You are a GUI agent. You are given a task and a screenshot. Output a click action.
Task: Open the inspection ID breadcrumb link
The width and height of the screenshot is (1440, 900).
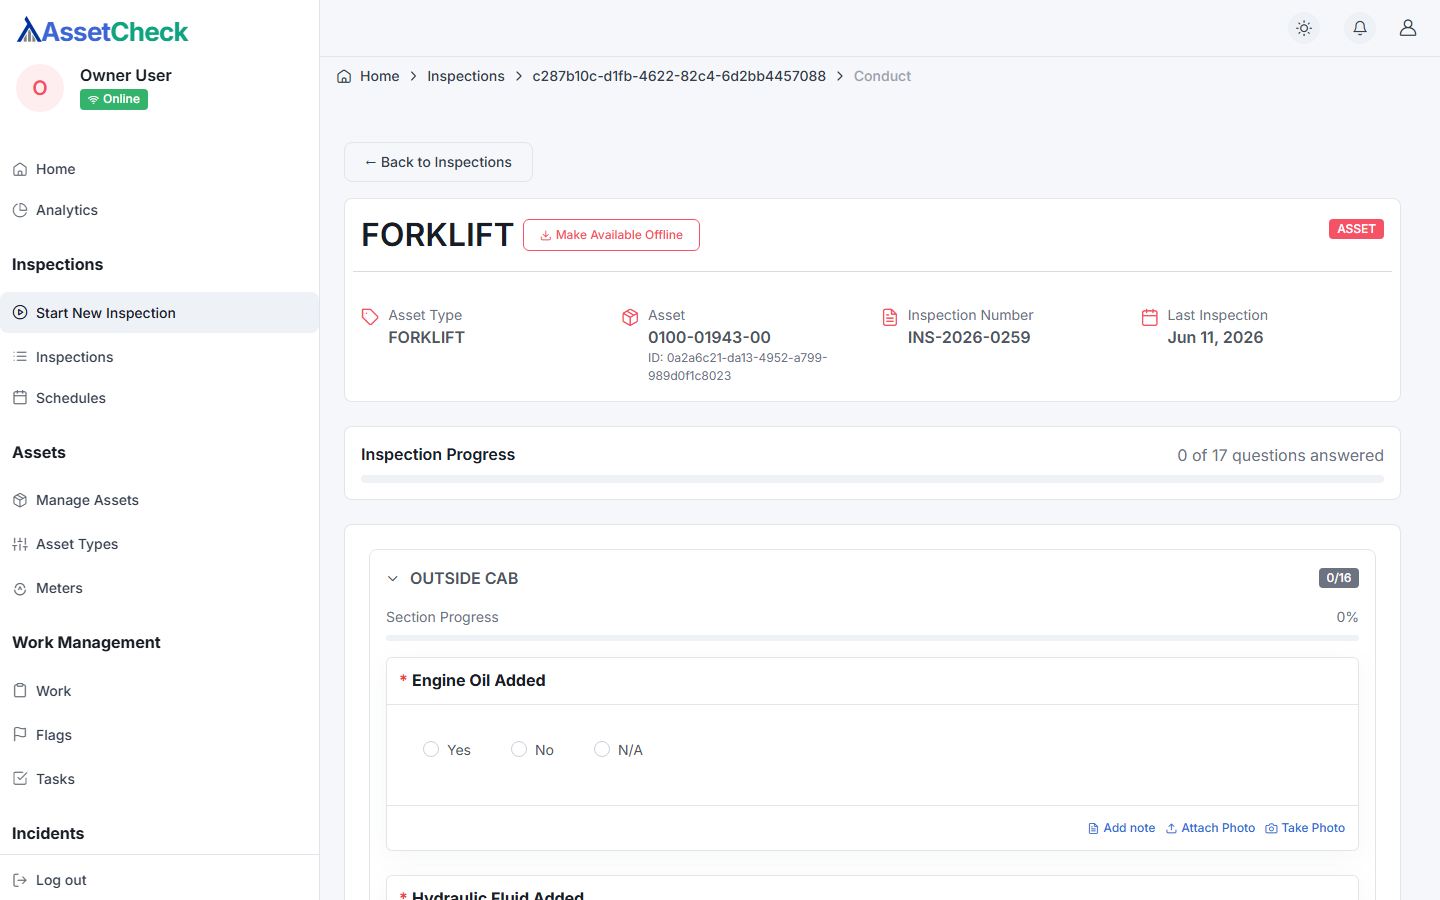pyautogui.click(x=679, y=76)
